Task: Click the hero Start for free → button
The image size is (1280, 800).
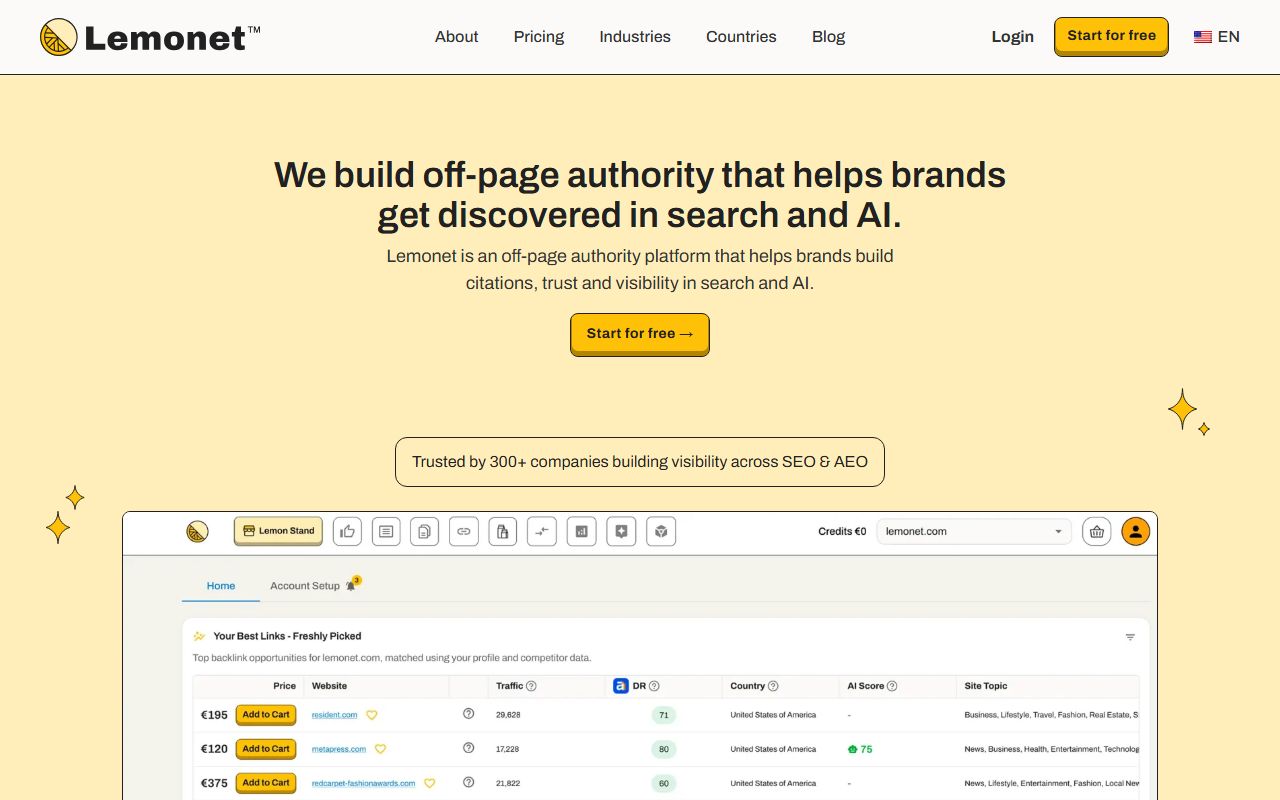Action: (640, 334)
